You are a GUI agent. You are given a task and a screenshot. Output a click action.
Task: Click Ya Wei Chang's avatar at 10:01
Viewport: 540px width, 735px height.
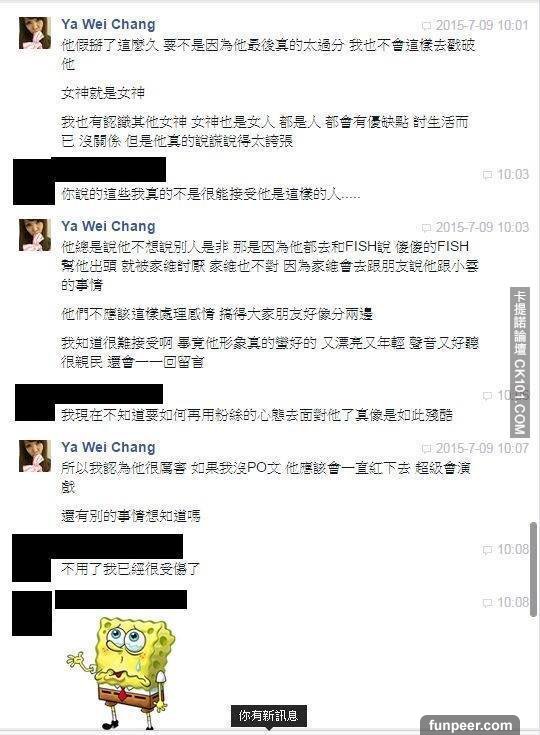click(35, 33)
